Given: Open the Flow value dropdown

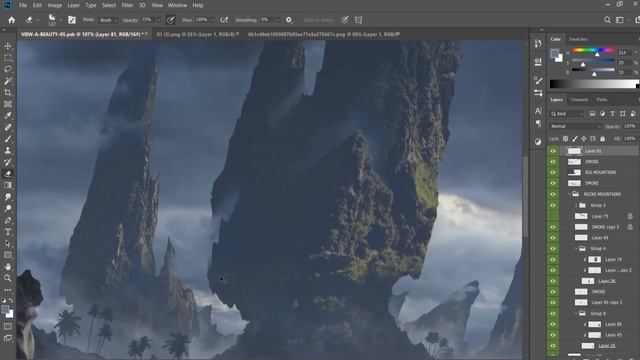Looking at the screenshot, I should 212,20.
